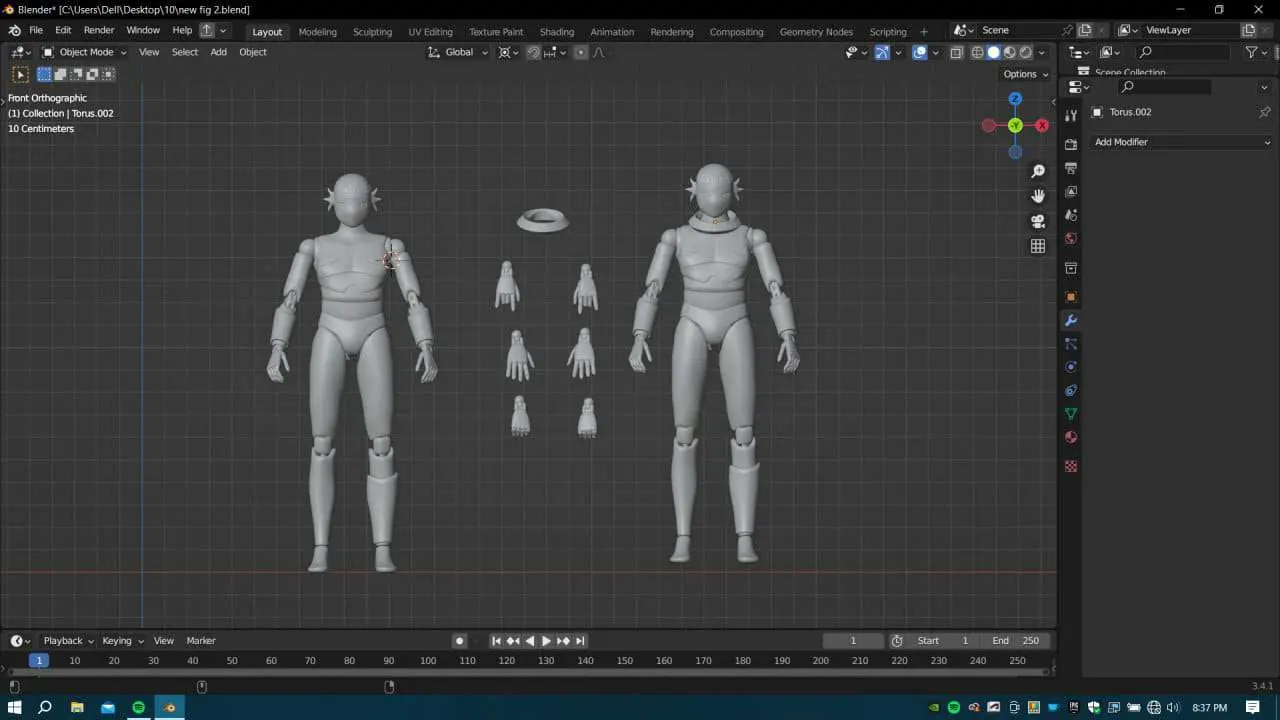1280x720 pixels.
Task: Open the Physics properties tab icon
Action: click(x=1071, y=367)
